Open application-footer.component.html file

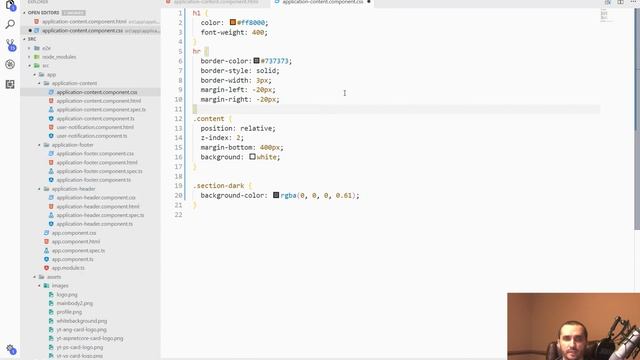pyautogui.click(x=97, y=162)
